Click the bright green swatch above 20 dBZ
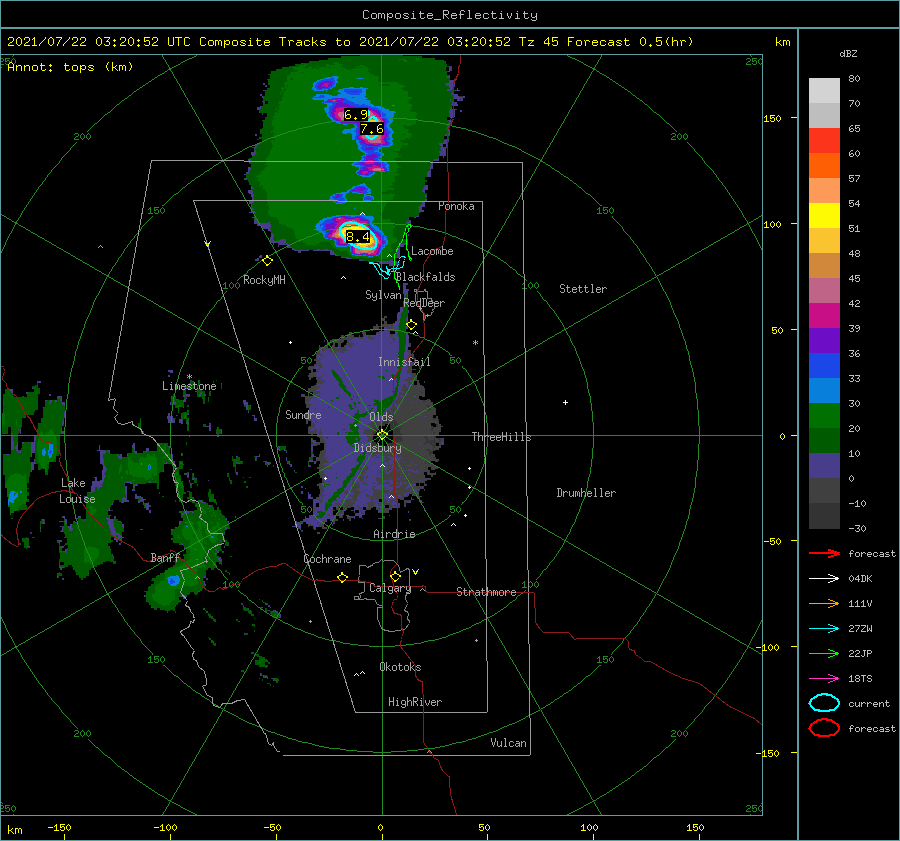 pos(824,416)
